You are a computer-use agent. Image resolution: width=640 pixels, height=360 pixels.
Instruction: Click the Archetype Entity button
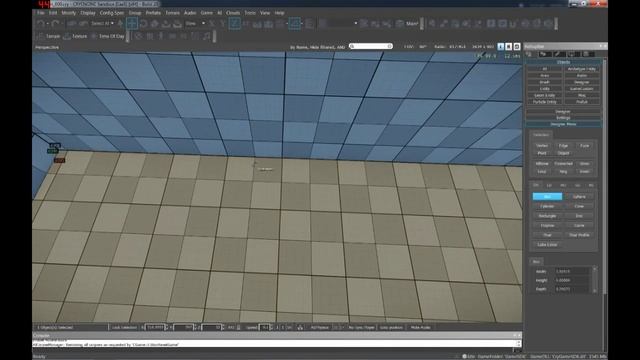coord(582,69)
